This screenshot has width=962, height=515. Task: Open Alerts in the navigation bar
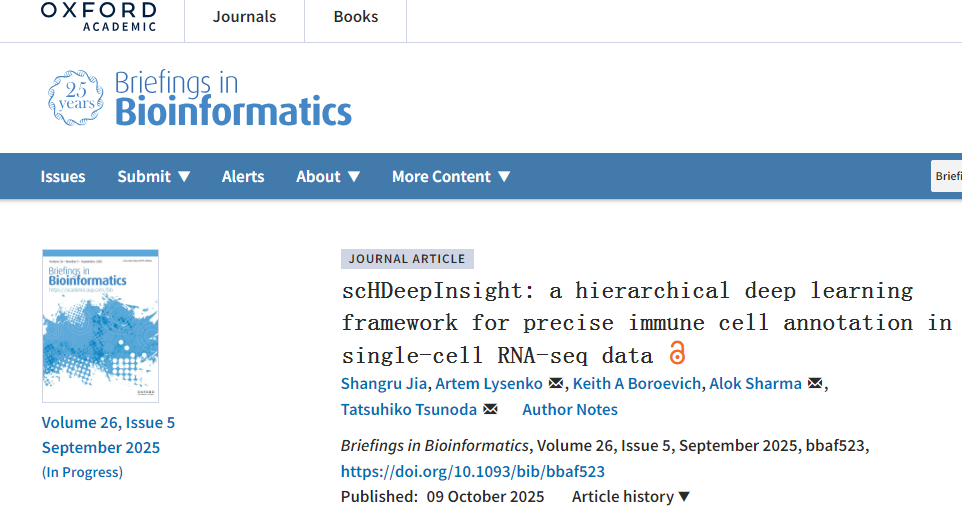click(x=243, y=176)
